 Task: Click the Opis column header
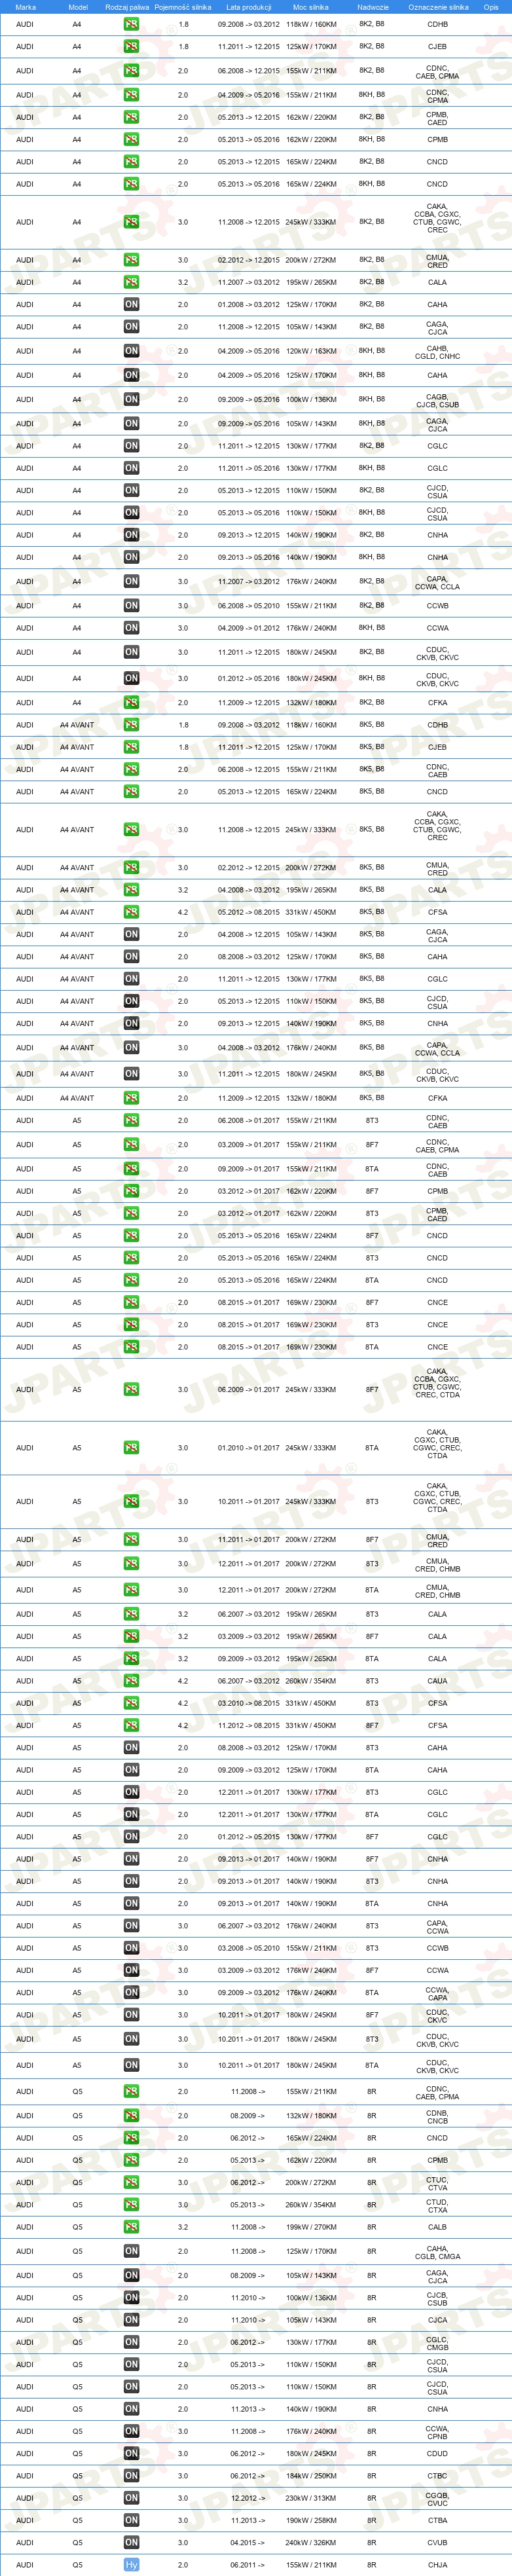pyautogui.click(x=491, y=7)
